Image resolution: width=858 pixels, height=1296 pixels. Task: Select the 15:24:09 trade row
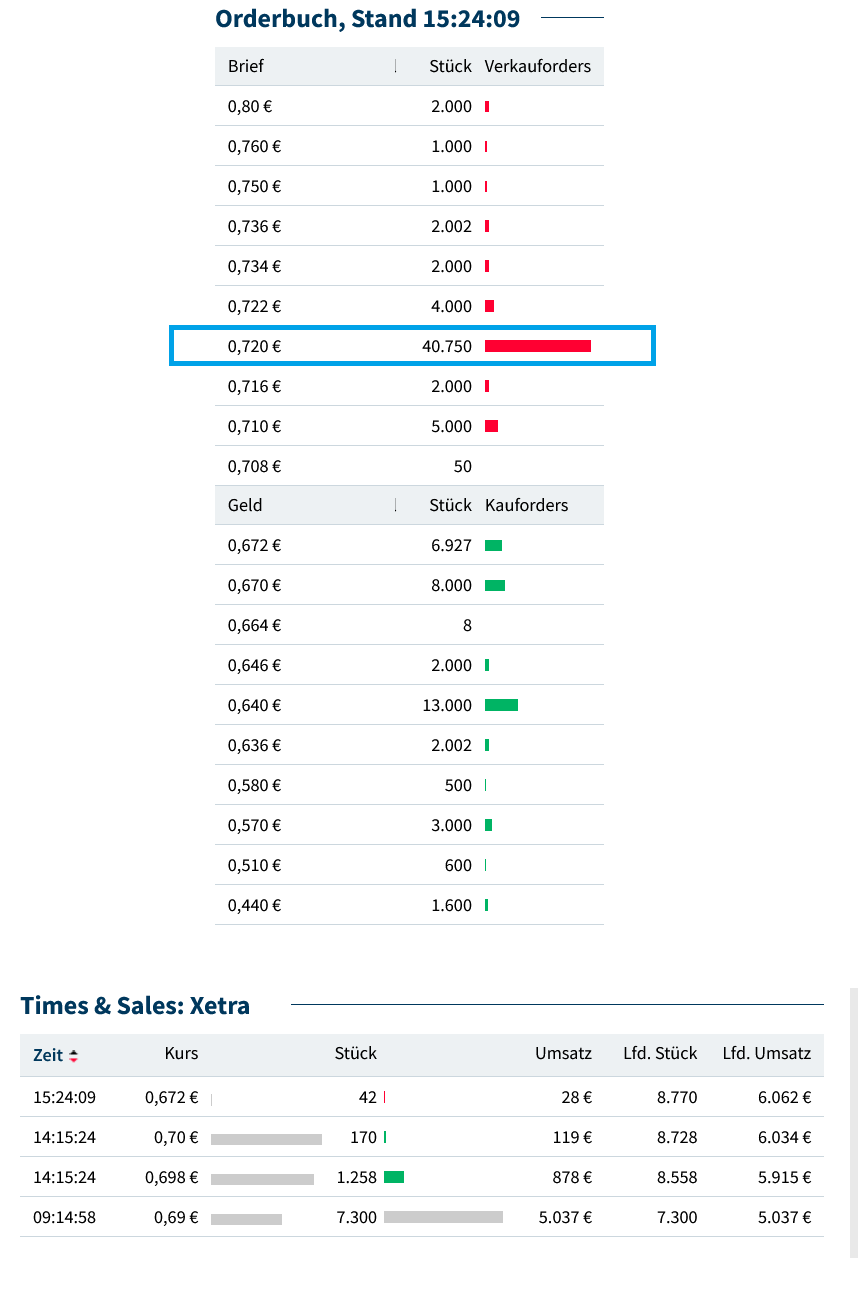(x=421, y=1097)
